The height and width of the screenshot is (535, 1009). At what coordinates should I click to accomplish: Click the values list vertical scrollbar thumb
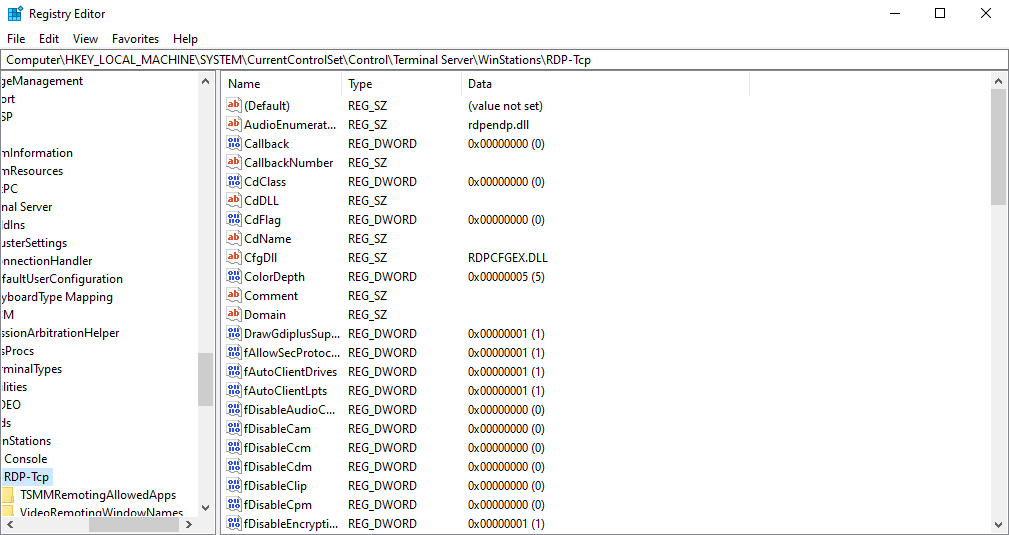(x=998, y=147)
